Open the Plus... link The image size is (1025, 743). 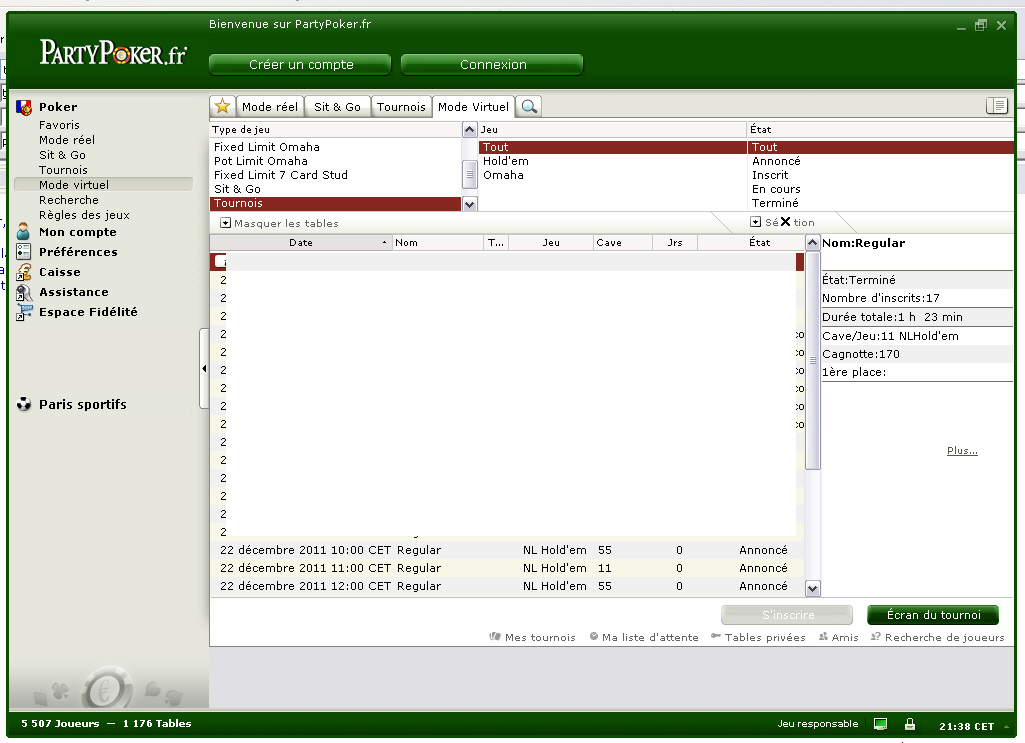(962, 450)
